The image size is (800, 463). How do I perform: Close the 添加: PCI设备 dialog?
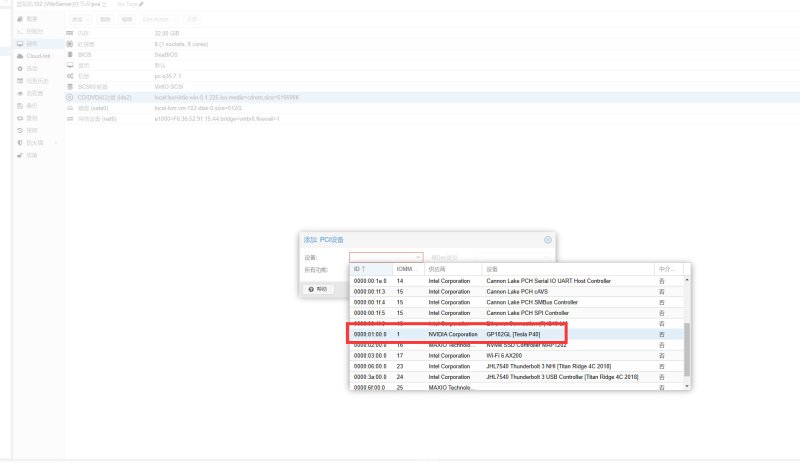[547, 240]
